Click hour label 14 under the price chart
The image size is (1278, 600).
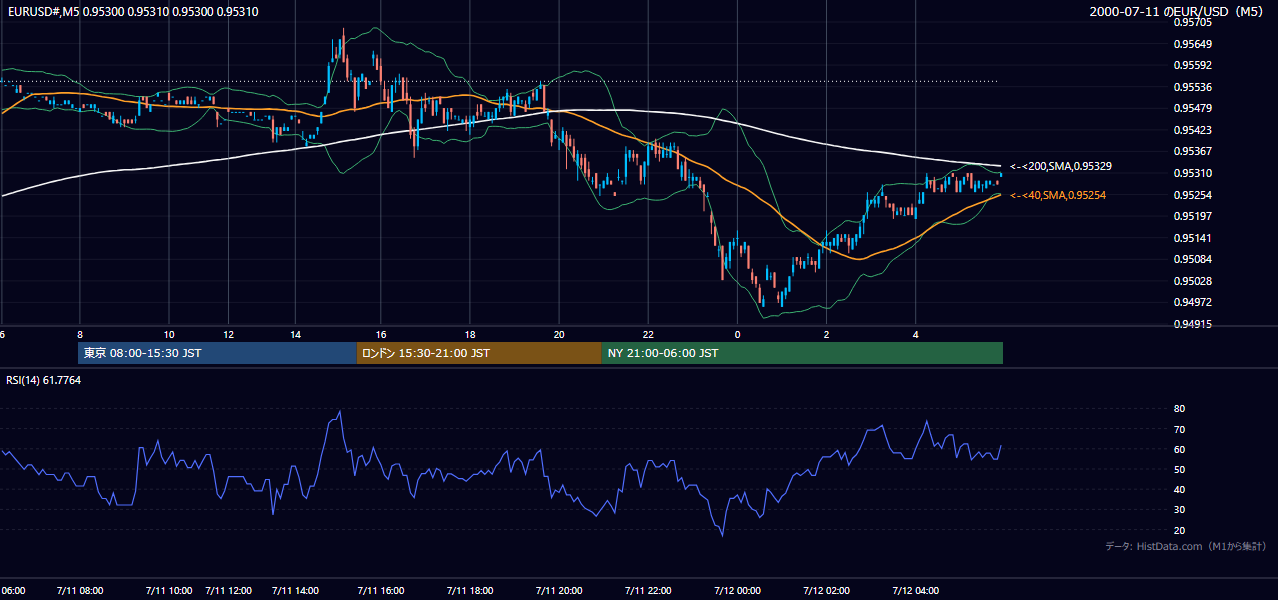coord(295,334)
